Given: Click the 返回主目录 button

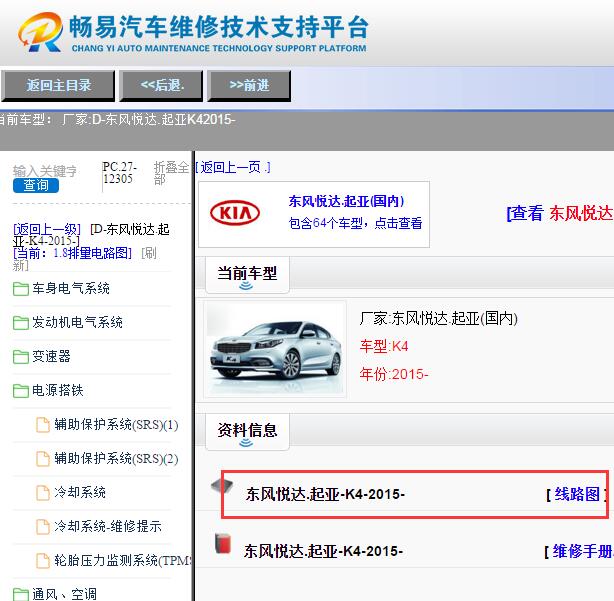Looking at the screenshot, I should (58, 85).
